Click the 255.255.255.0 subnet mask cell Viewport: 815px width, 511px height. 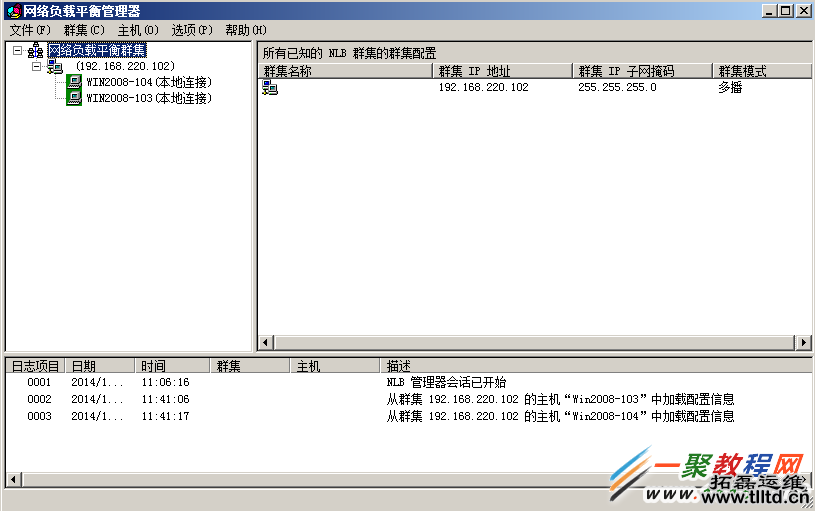tap(617, 87)
